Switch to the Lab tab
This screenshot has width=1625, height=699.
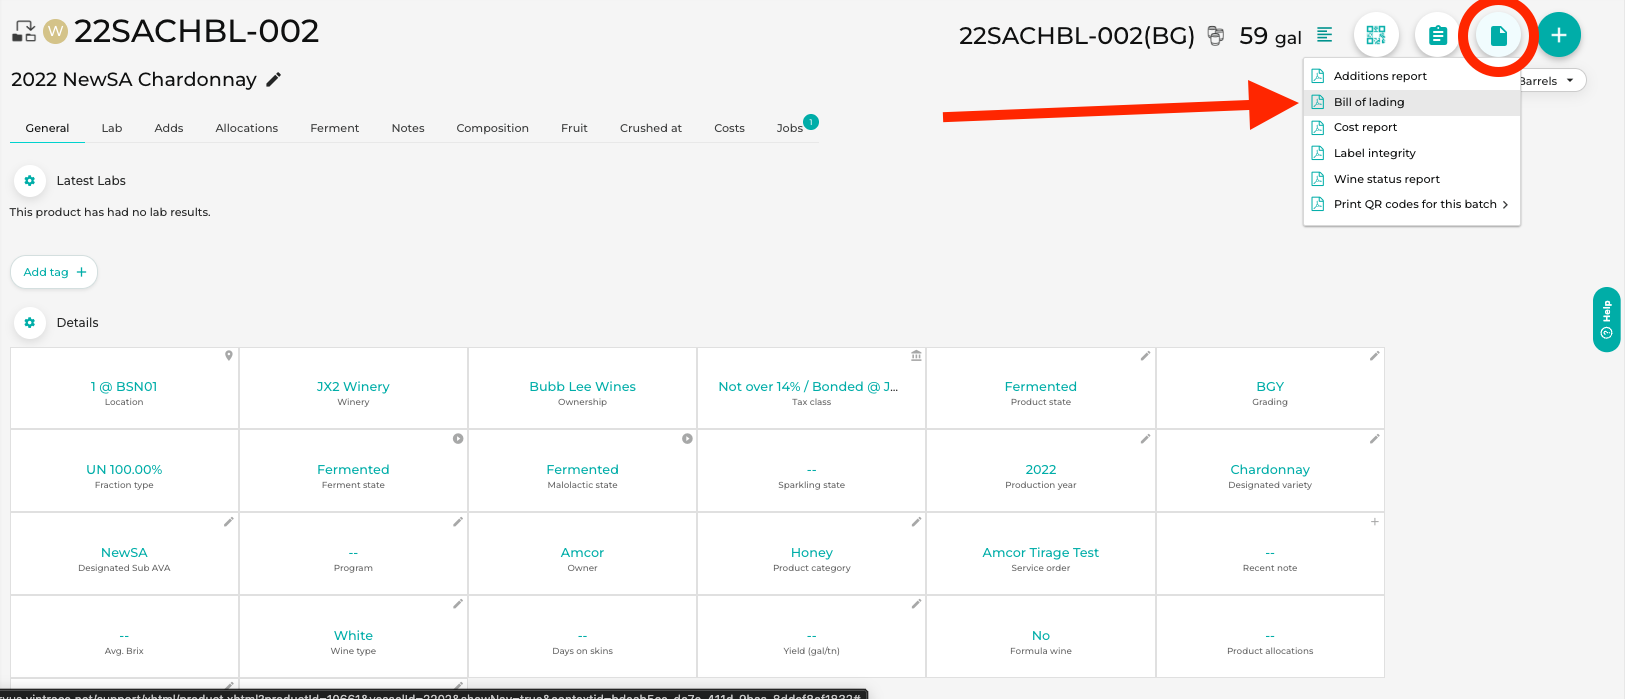click(x=112, y=128)
